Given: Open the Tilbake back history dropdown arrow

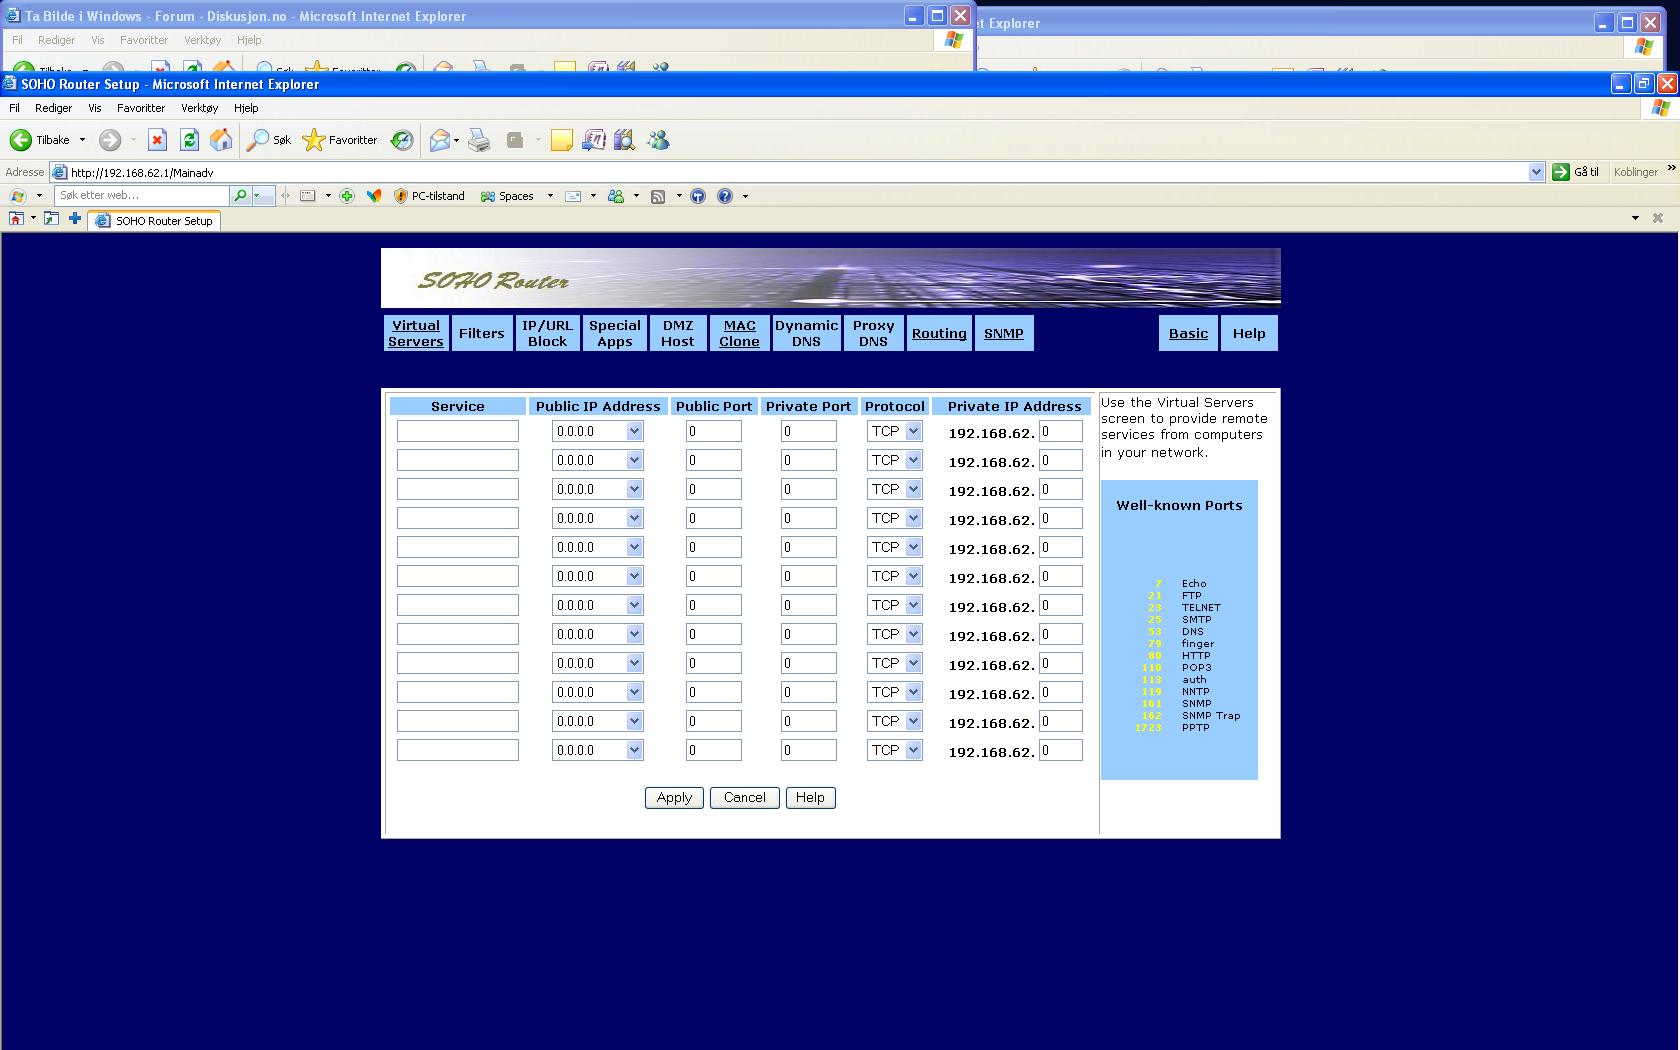Looking at the screenshot, I should tap(82, 140).
